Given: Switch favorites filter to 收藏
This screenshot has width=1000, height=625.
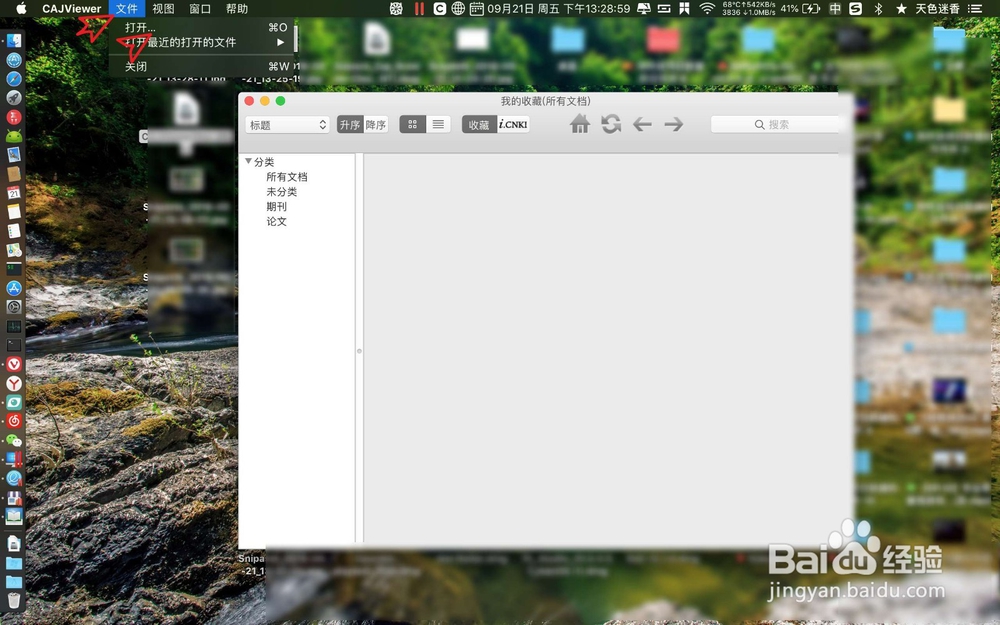Looking at the screenshot, I should coord(478,124).
